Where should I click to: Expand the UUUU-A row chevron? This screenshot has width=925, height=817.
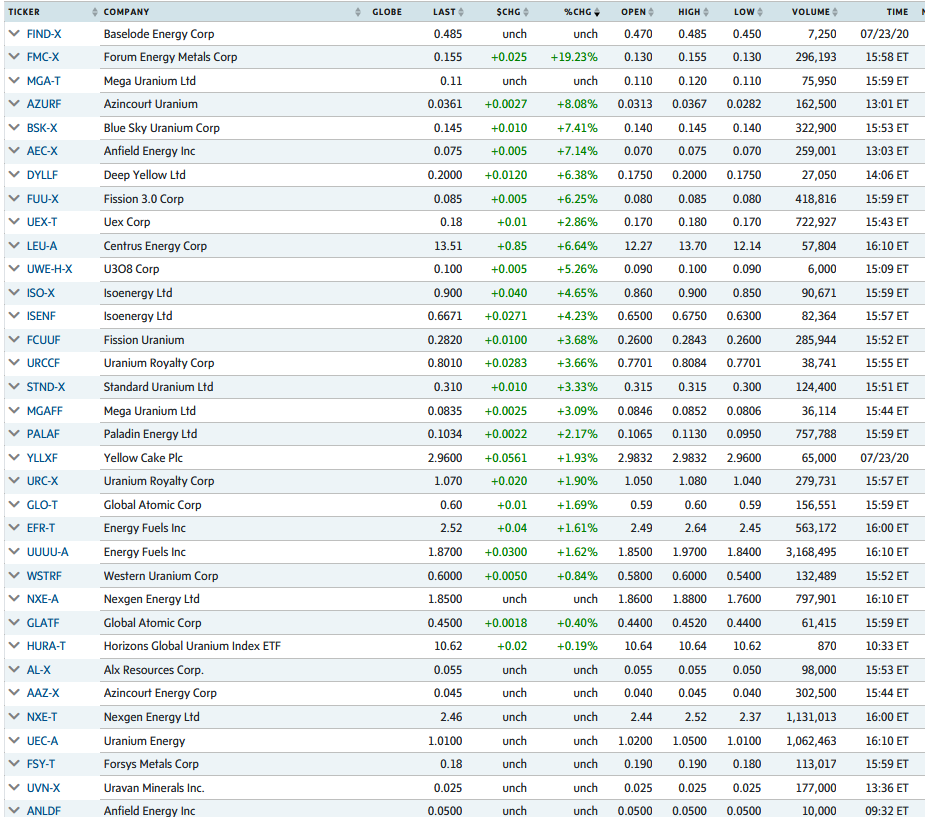14,552
